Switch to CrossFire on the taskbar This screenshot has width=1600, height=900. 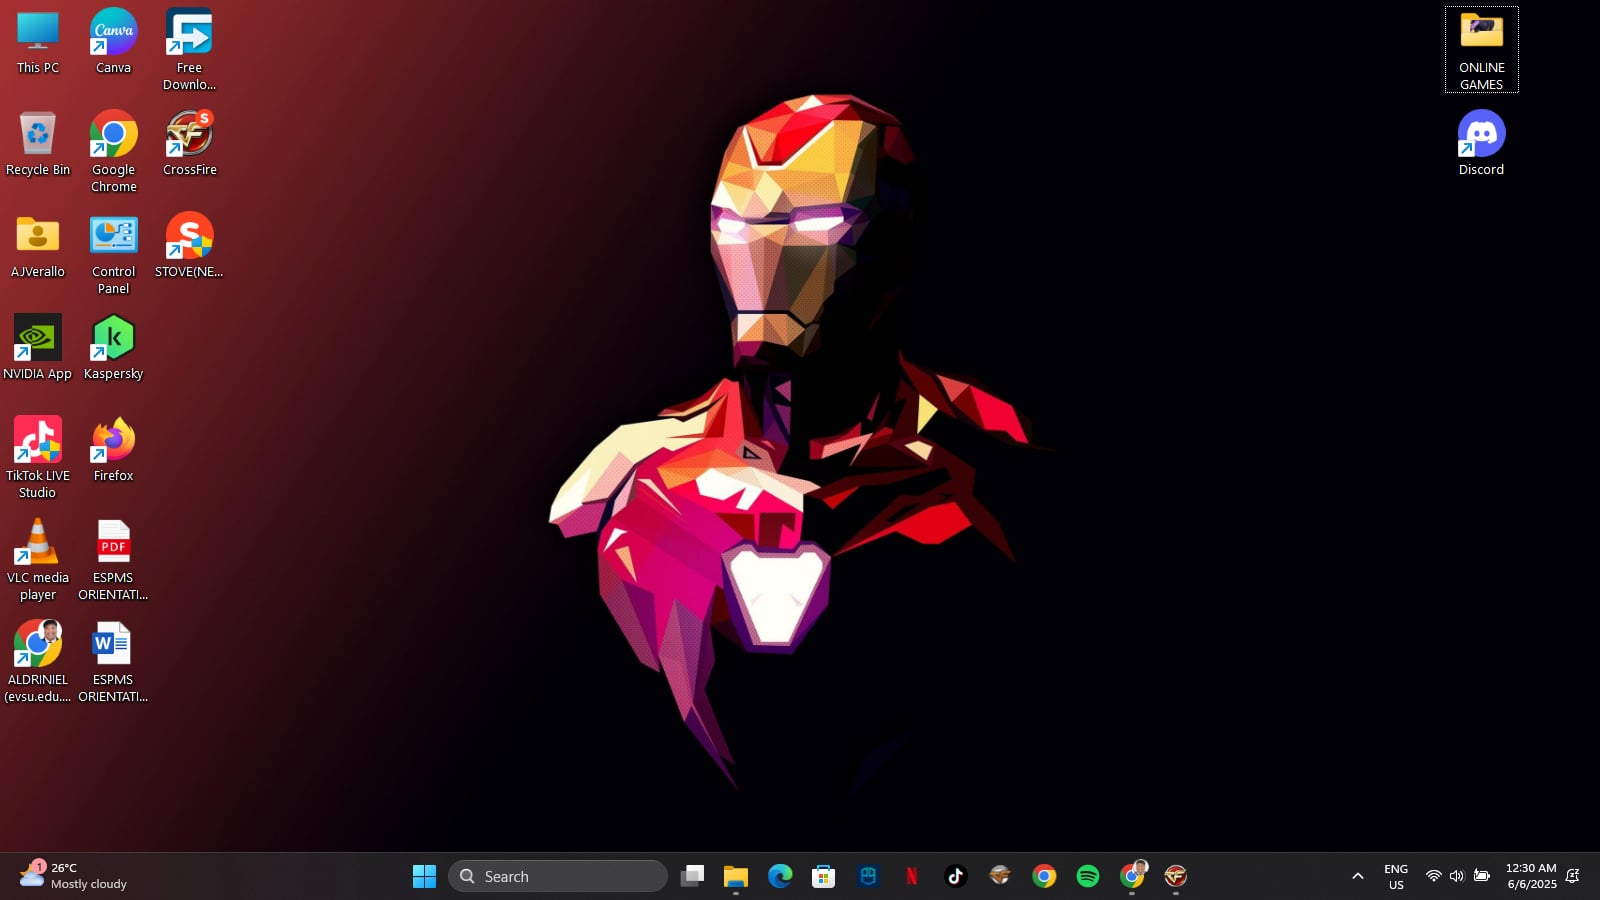[x=1176, y=876]
